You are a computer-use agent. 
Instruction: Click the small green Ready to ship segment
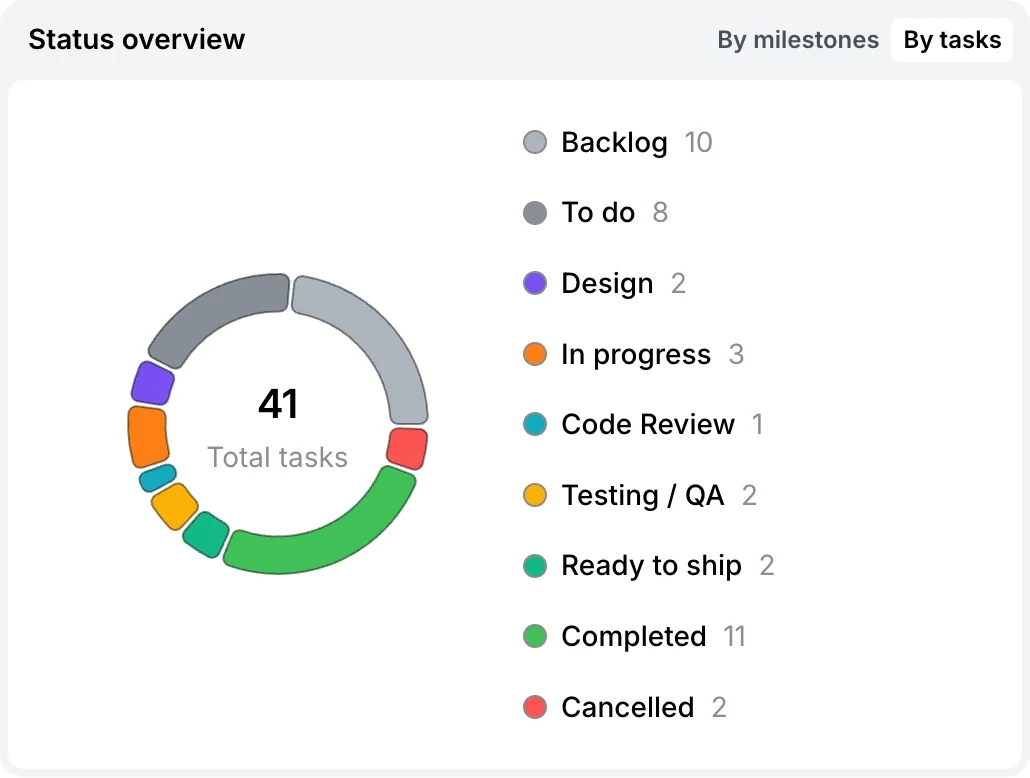[x=206, y=535]
